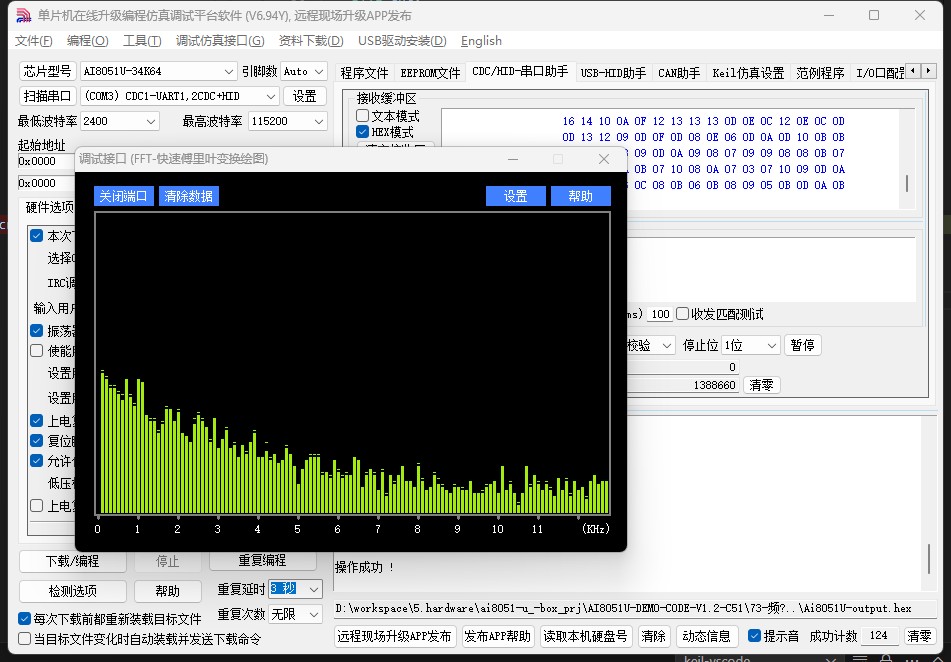The image size is (951, 662).
Task: Click the 0x0000 起始地址 field
Action: coord(46,161)
